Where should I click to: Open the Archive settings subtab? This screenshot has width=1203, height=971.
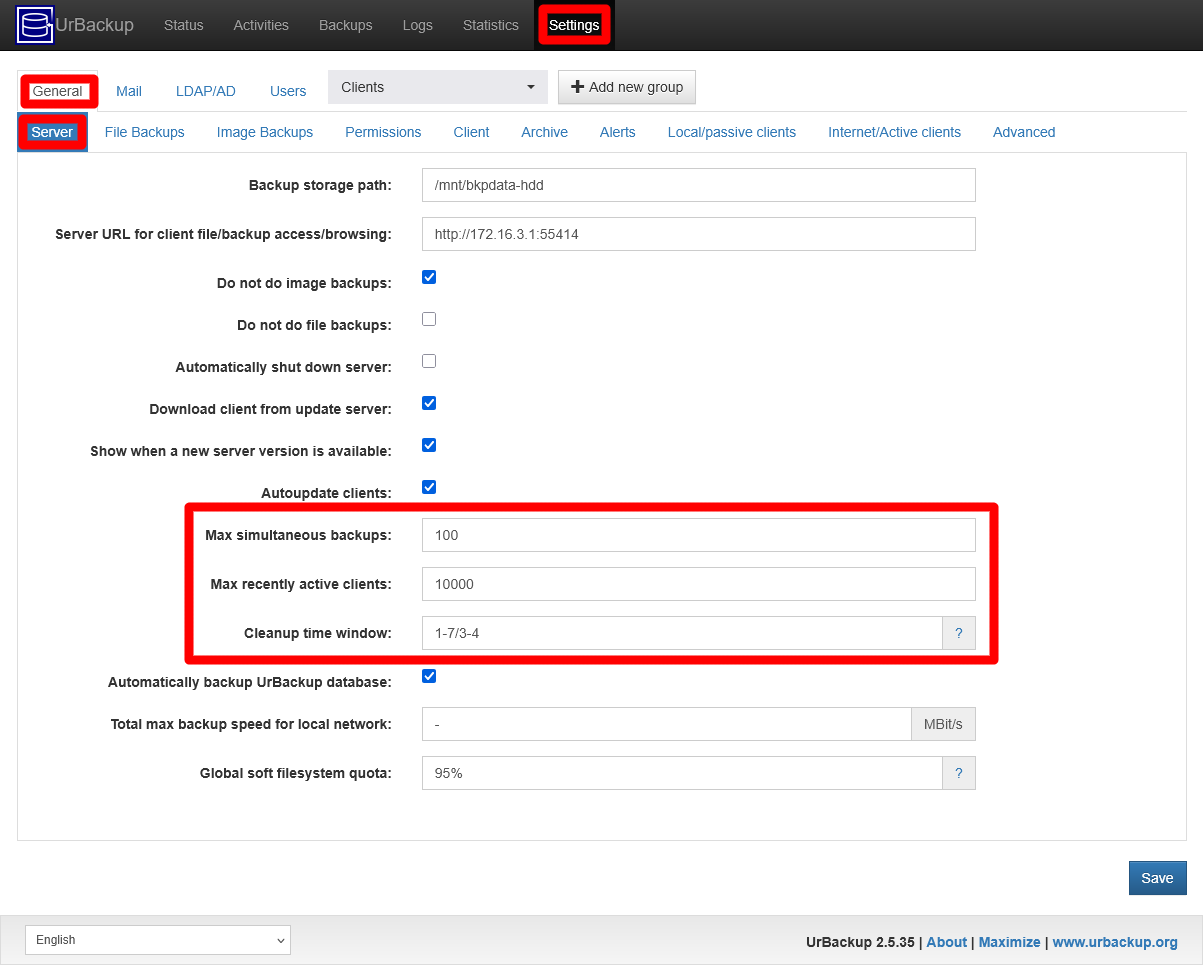click(x=544, y=132)
